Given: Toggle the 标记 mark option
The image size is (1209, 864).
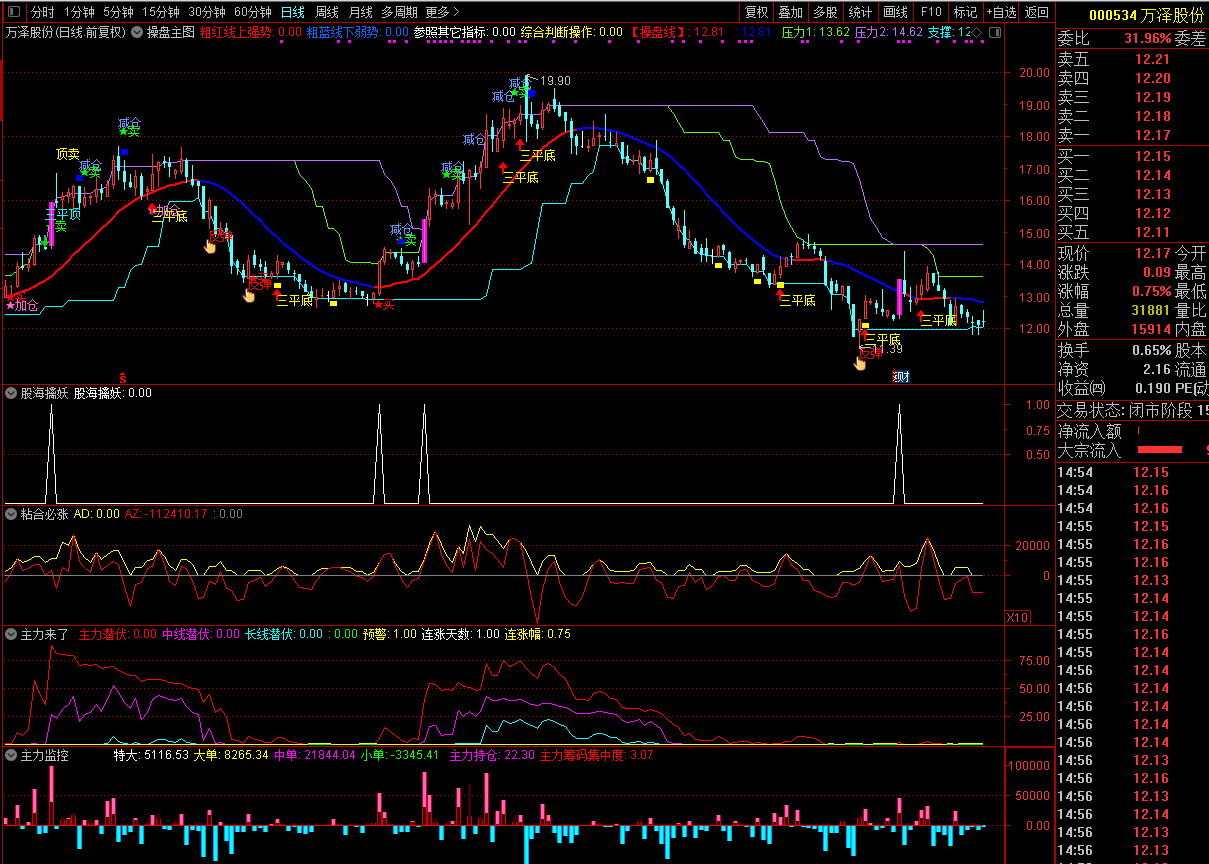Looking at the screenshot, I should [964, 12].
